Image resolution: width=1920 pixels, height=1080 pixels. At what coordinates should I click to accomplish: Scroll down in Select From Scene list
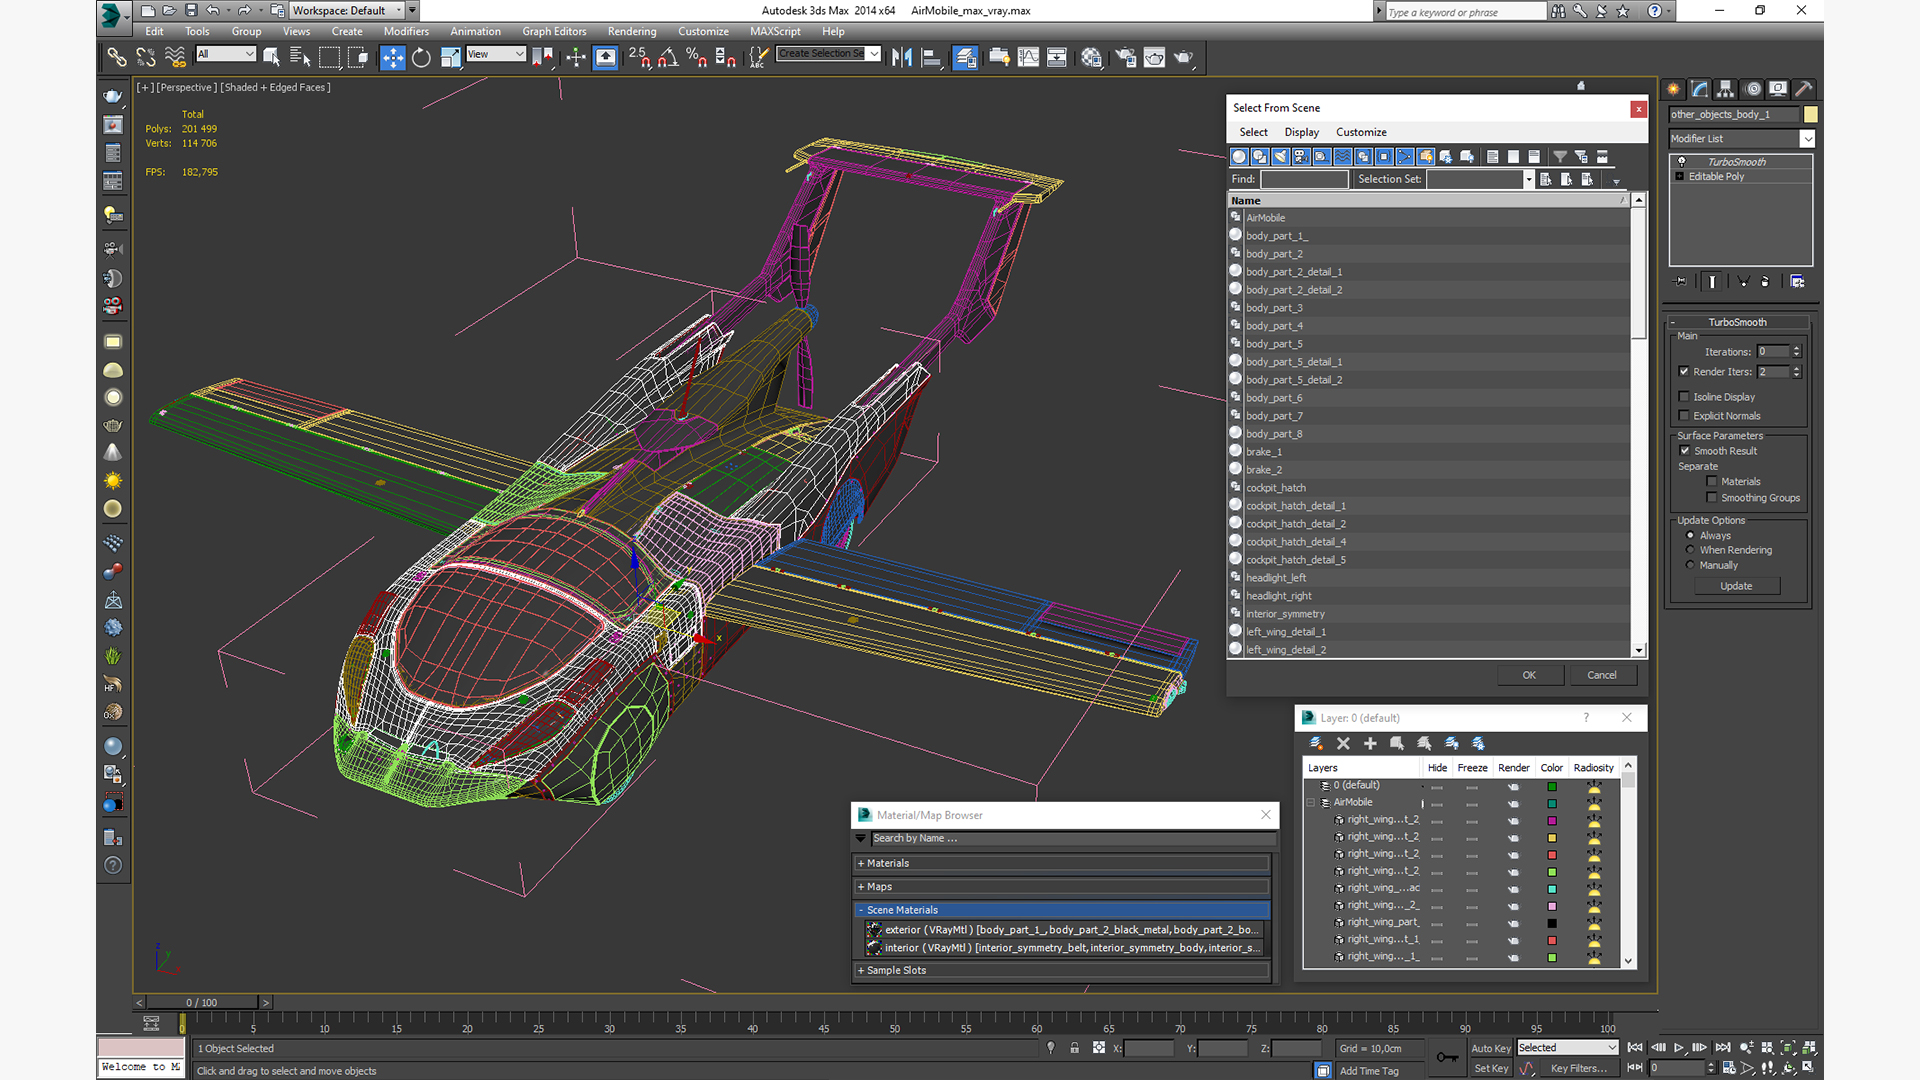[x=1639, y=650]
